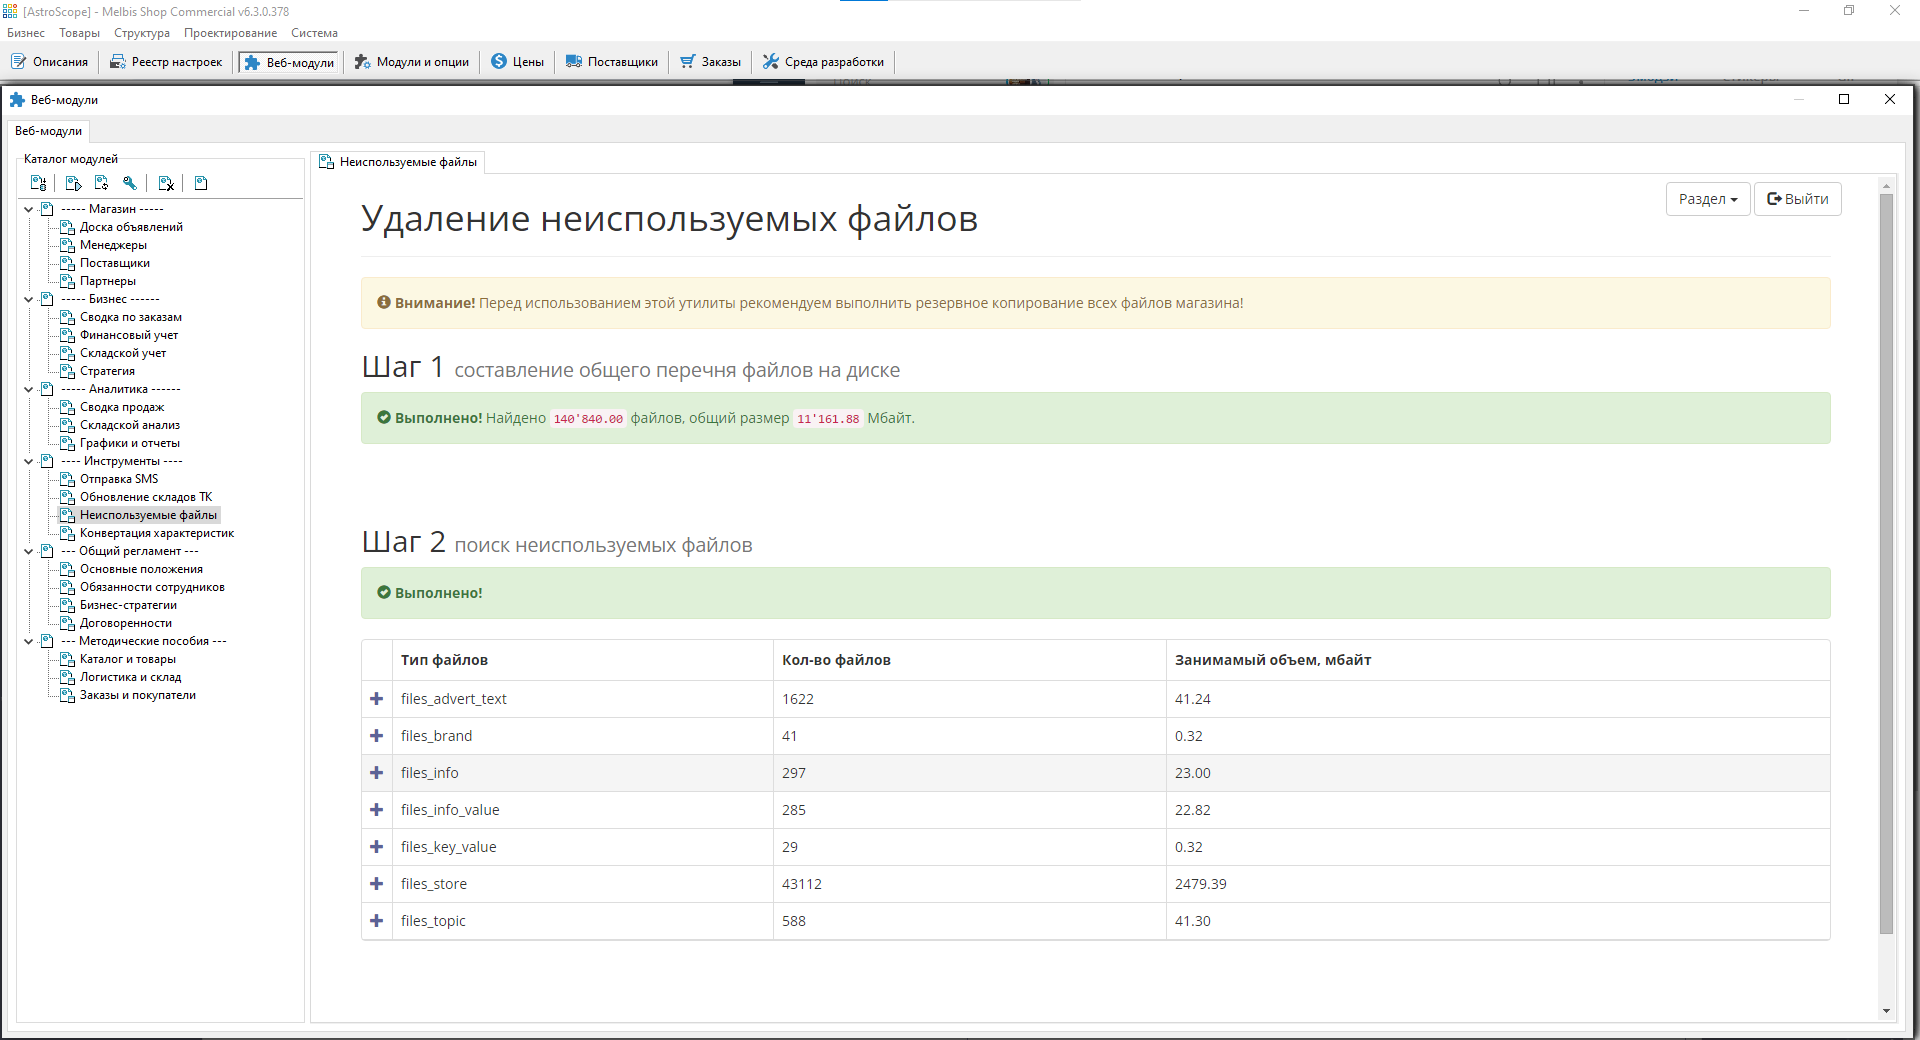
Task: Collapse the Методические пособия tree group
Action: (29, 641)
